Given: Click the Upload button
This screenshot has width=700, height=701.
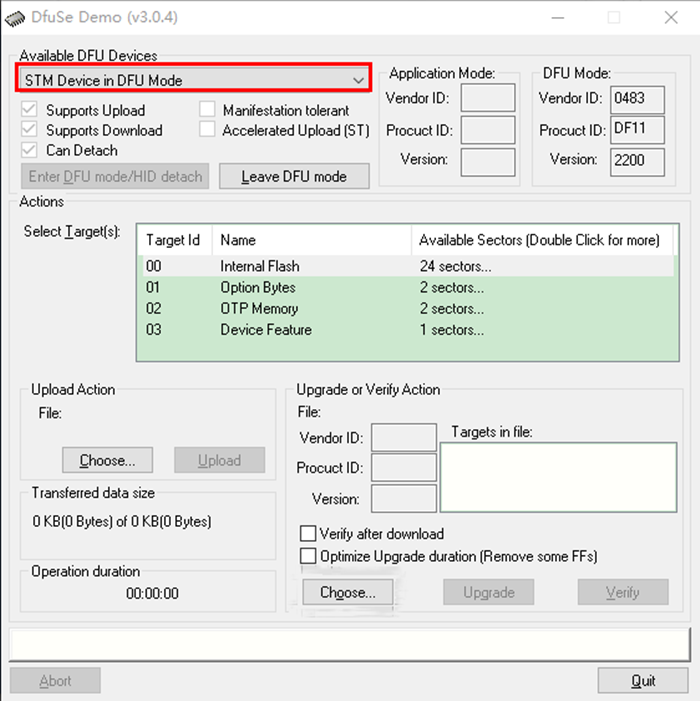Looking at the screenshot, I should tap(219, 460).
